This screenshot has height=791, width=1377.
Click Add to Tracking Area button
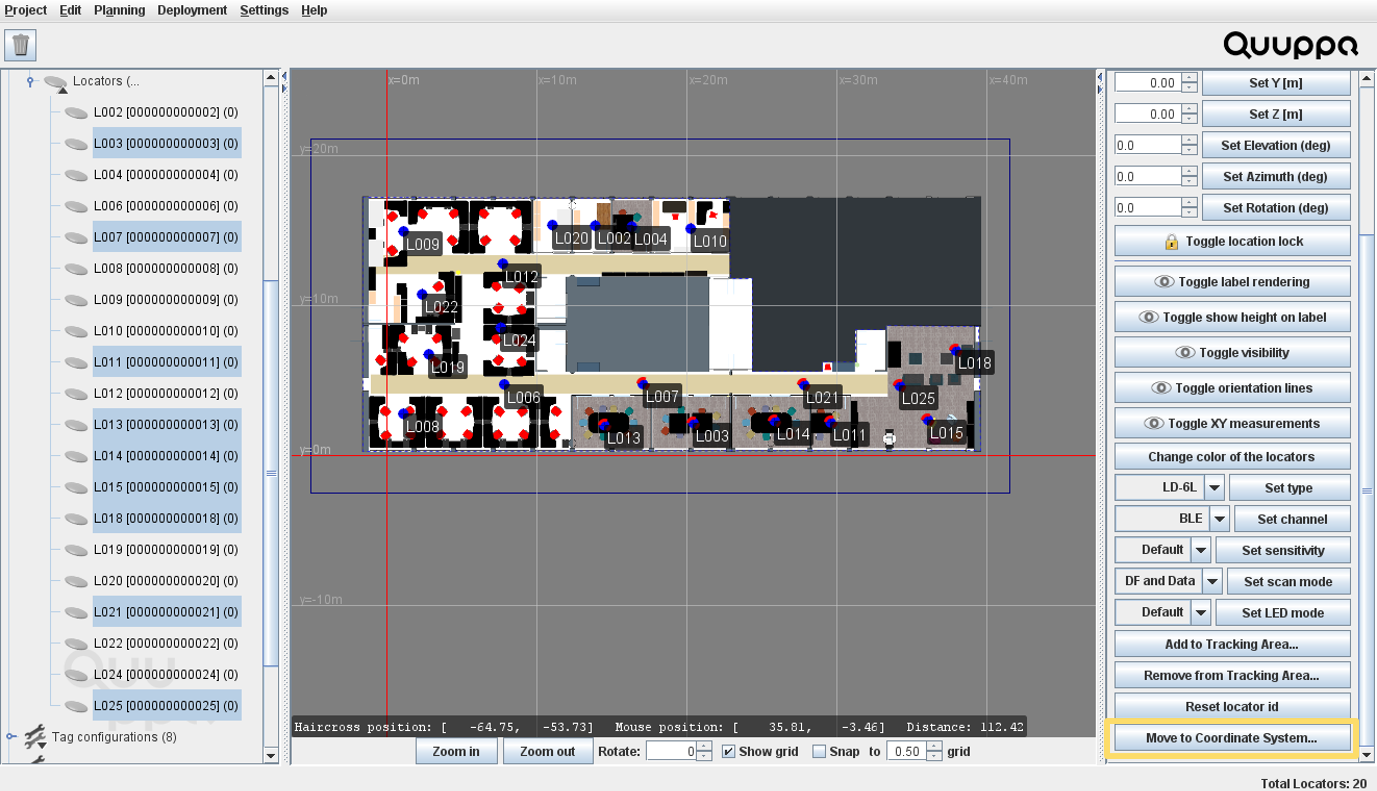tap(1232, 644)
